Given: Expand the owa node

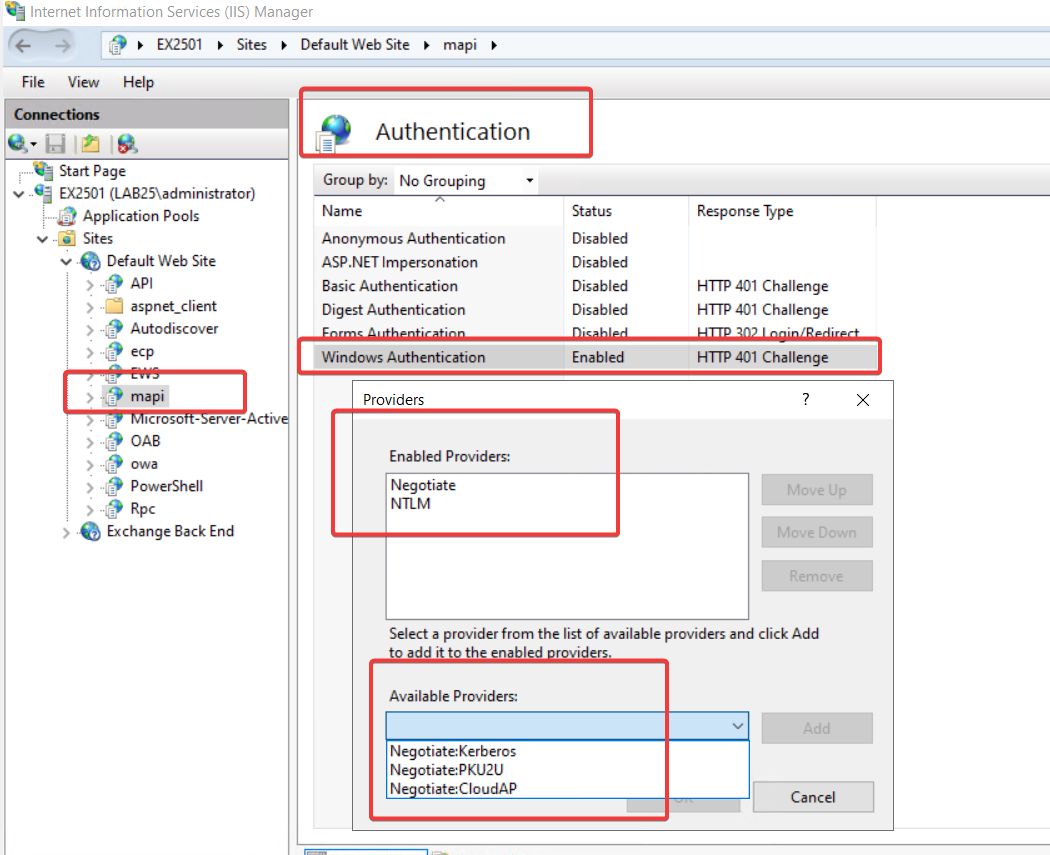Looking at the screenshot, I should 90,465.
